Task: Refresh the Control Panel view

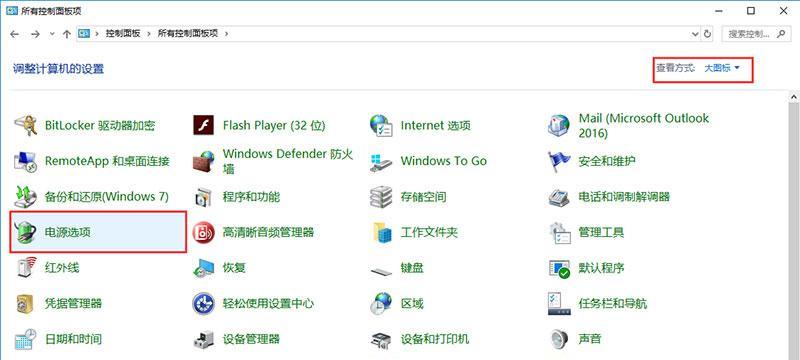Action: [708, 34]
